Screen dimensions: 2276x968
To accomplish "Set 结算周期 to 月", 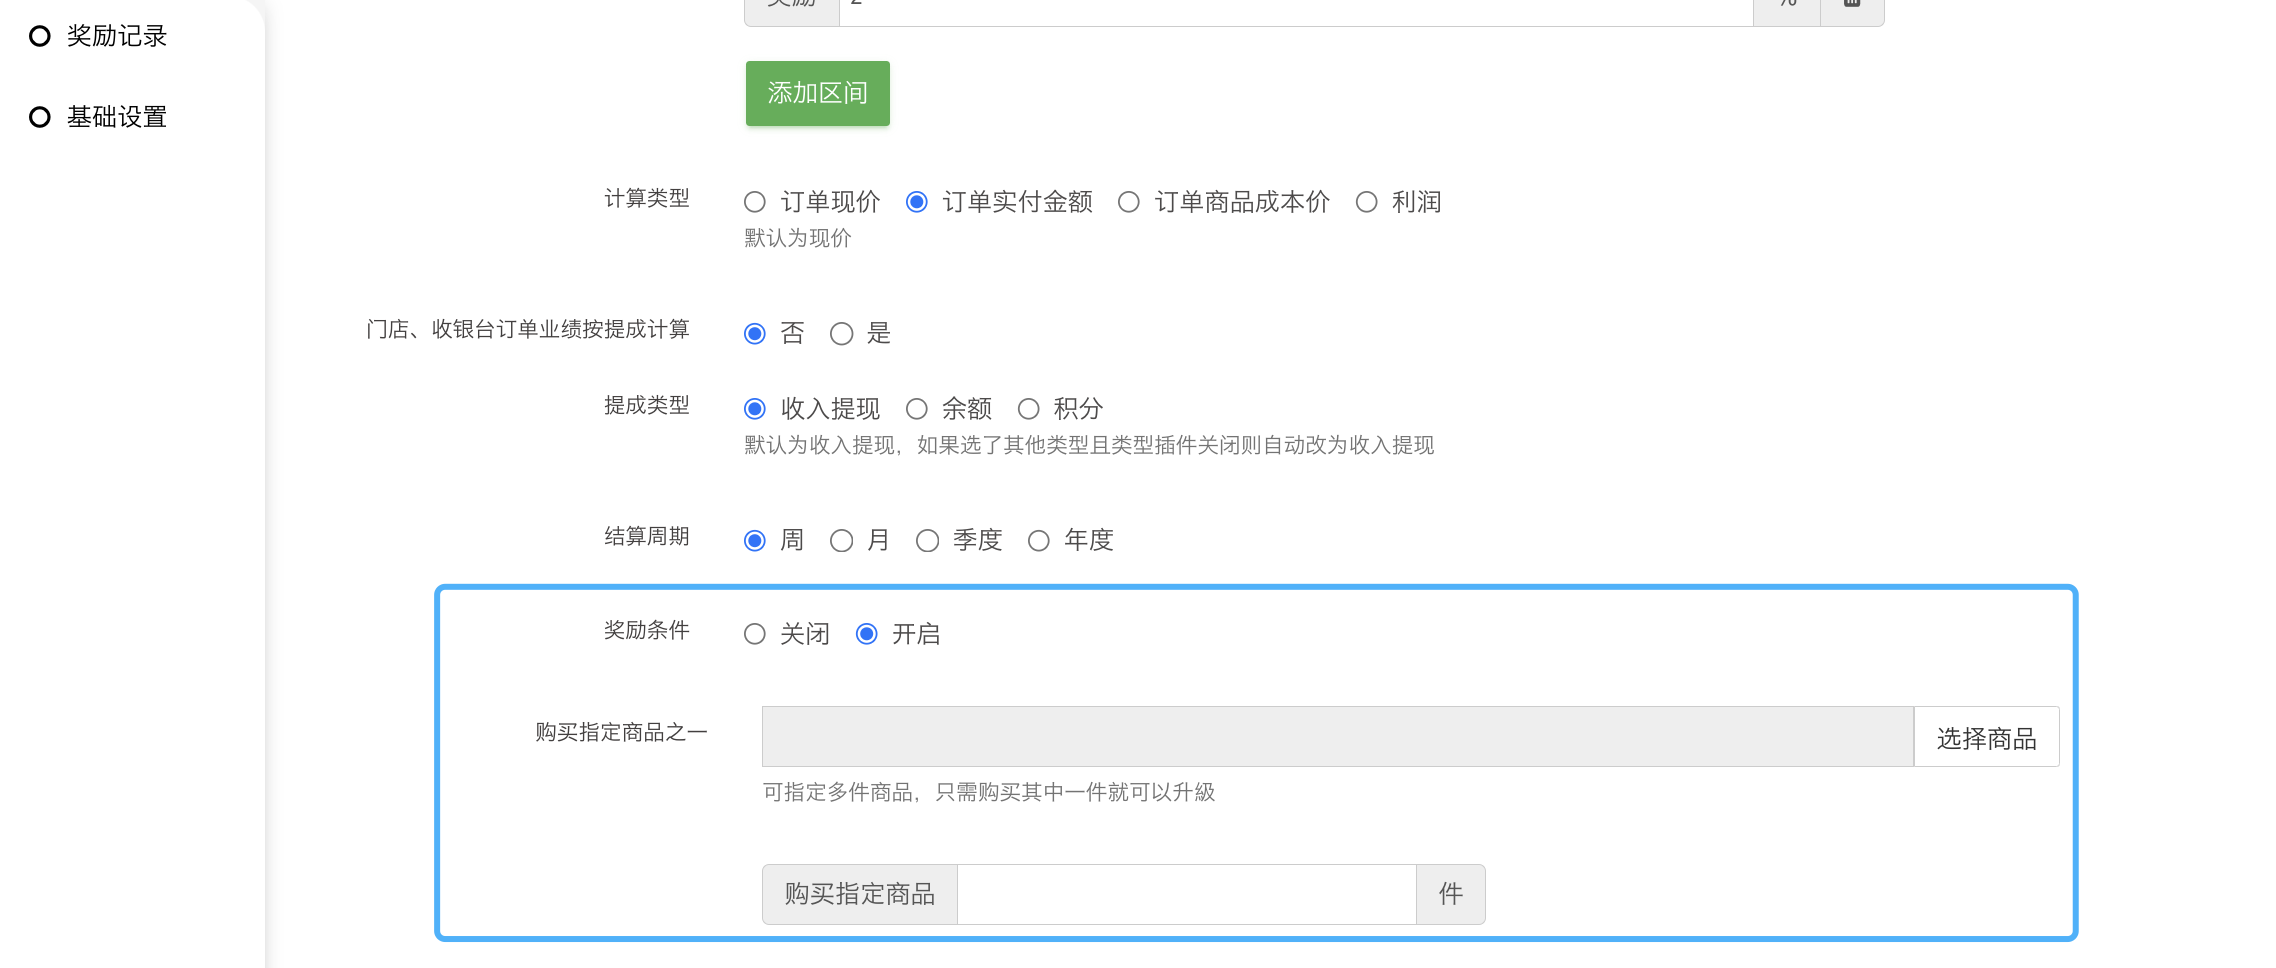I will [x=841, y=541].
